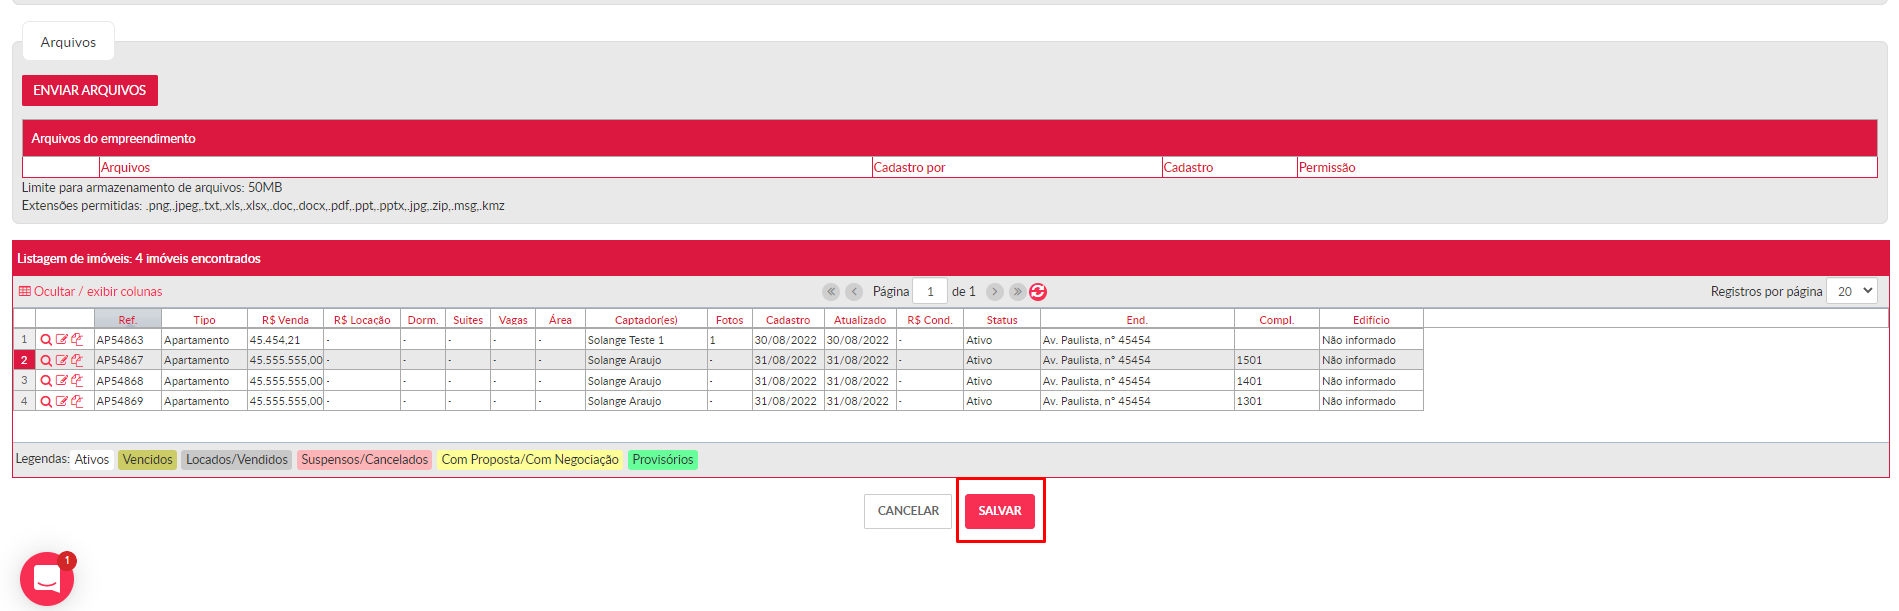Edit property AP54868
The height and width of the screenshot is (611, 1899).
(x=62, y=381)
